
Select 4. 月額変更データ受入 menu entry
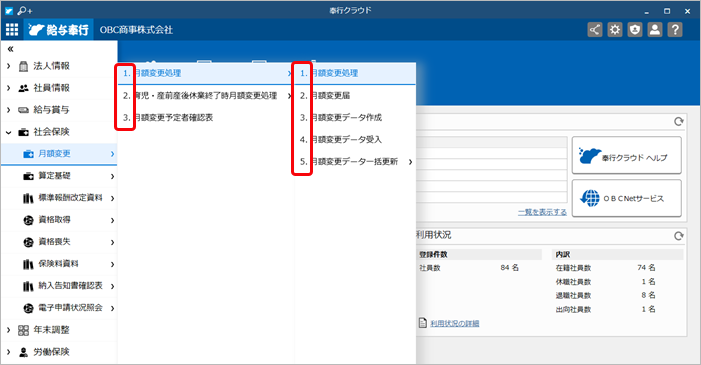(355, 140)
